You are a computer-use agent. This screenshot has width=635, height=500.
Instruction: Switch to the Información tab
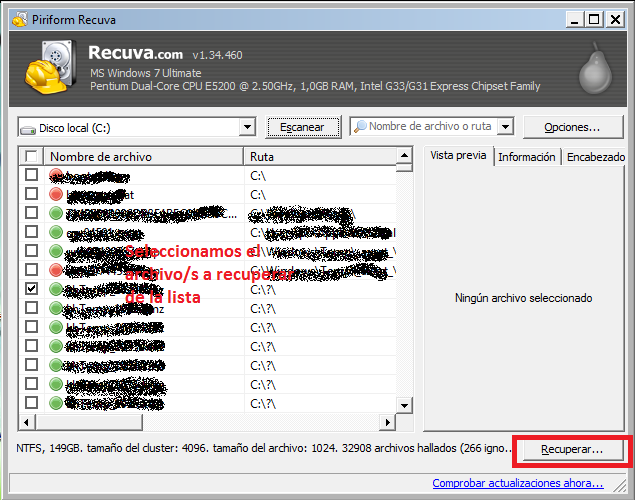coord(526,157)
